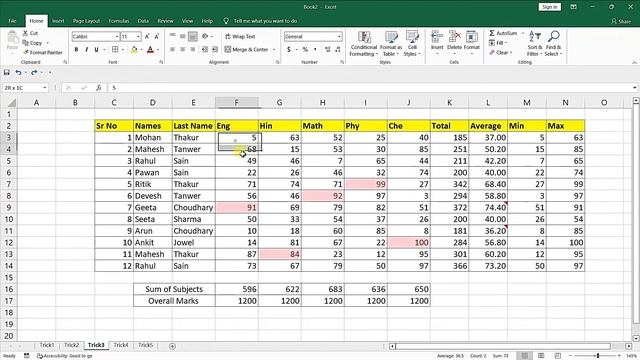This screenshot has height=360, width=640.
Task: Open Cell Styles gallery
Action: 412,44
